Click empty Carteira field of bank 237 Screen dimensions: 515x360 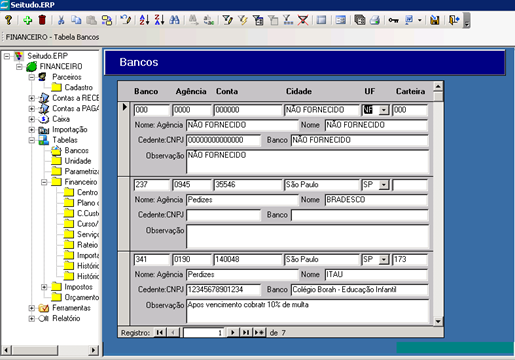(410, 185)
